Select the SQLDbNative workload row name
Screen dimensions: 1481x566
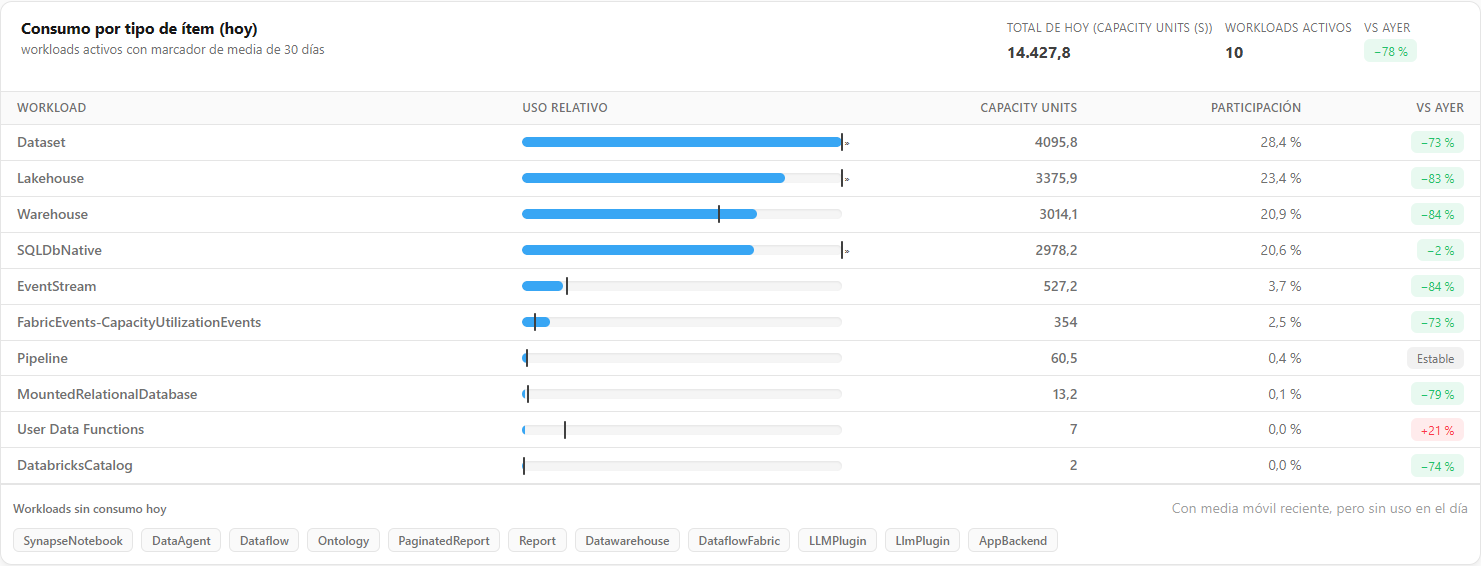(59, 250)
